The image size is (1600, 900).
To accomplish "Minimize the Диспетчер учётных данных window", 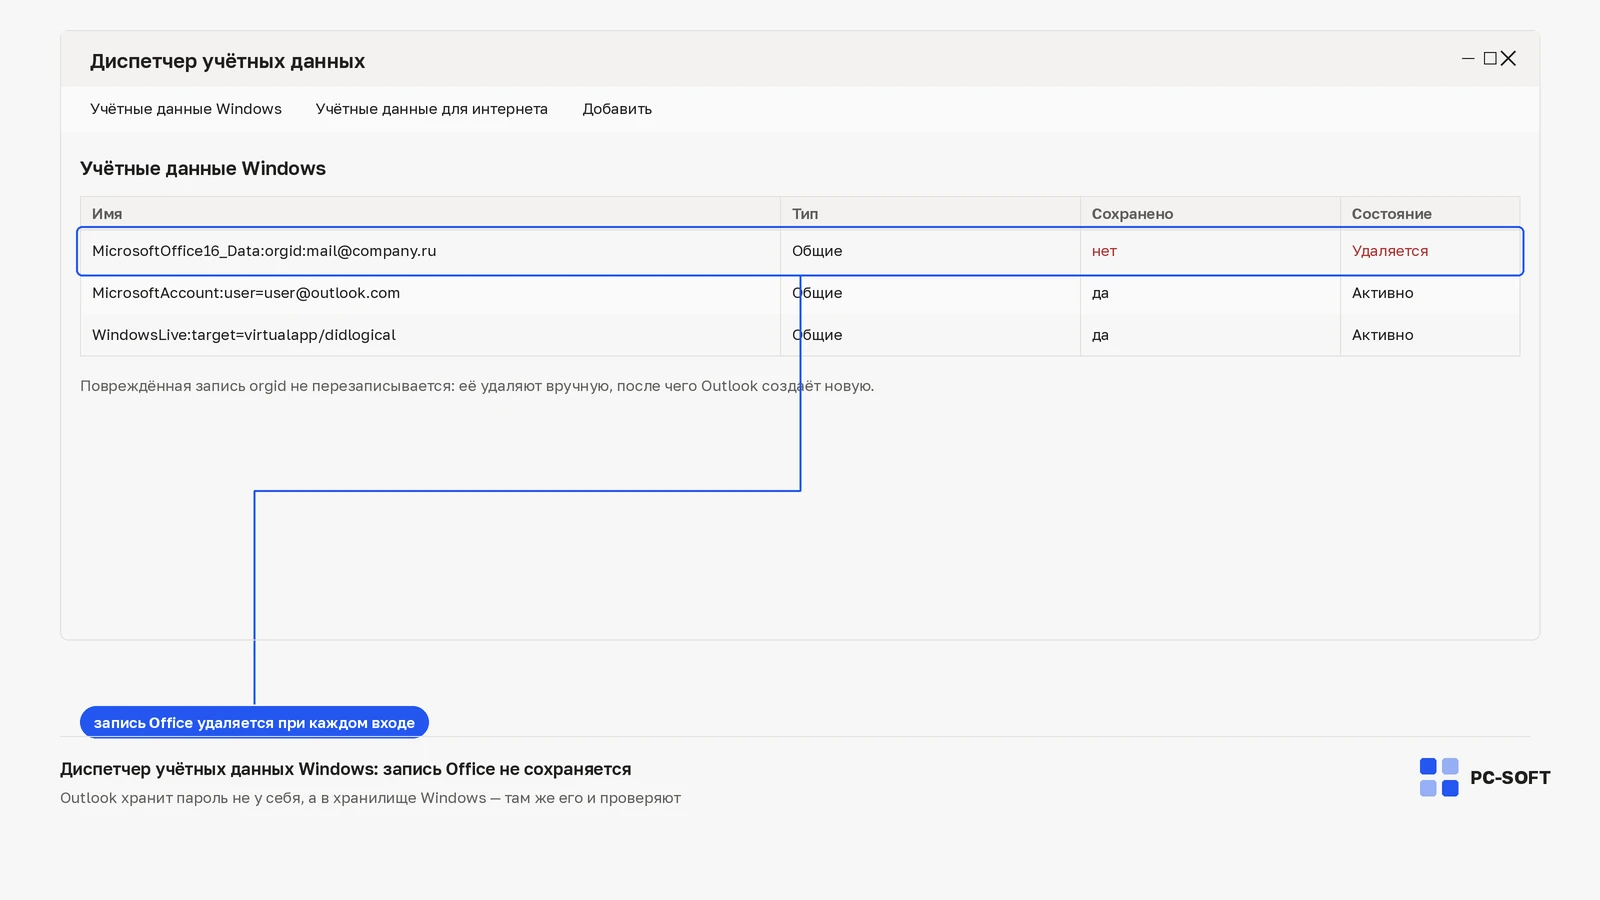I will (1468, 59).
